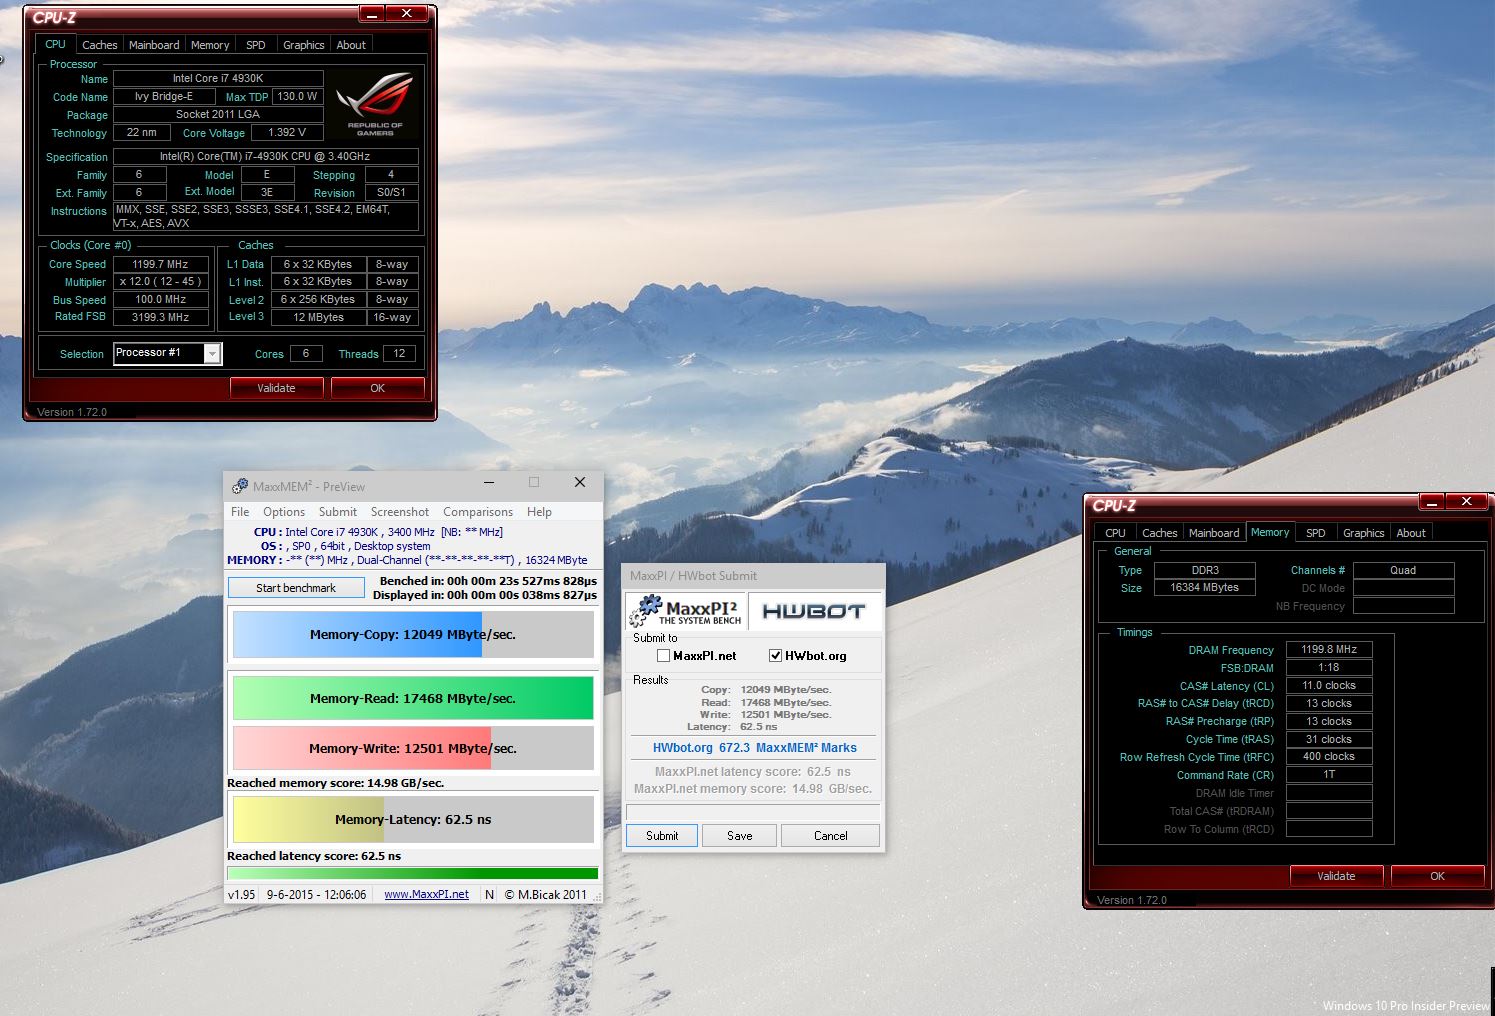Viewport: 1495px width, 1016px height.
Task: Click the MaxxPI² system bench logo
Action: click(685, 611)
